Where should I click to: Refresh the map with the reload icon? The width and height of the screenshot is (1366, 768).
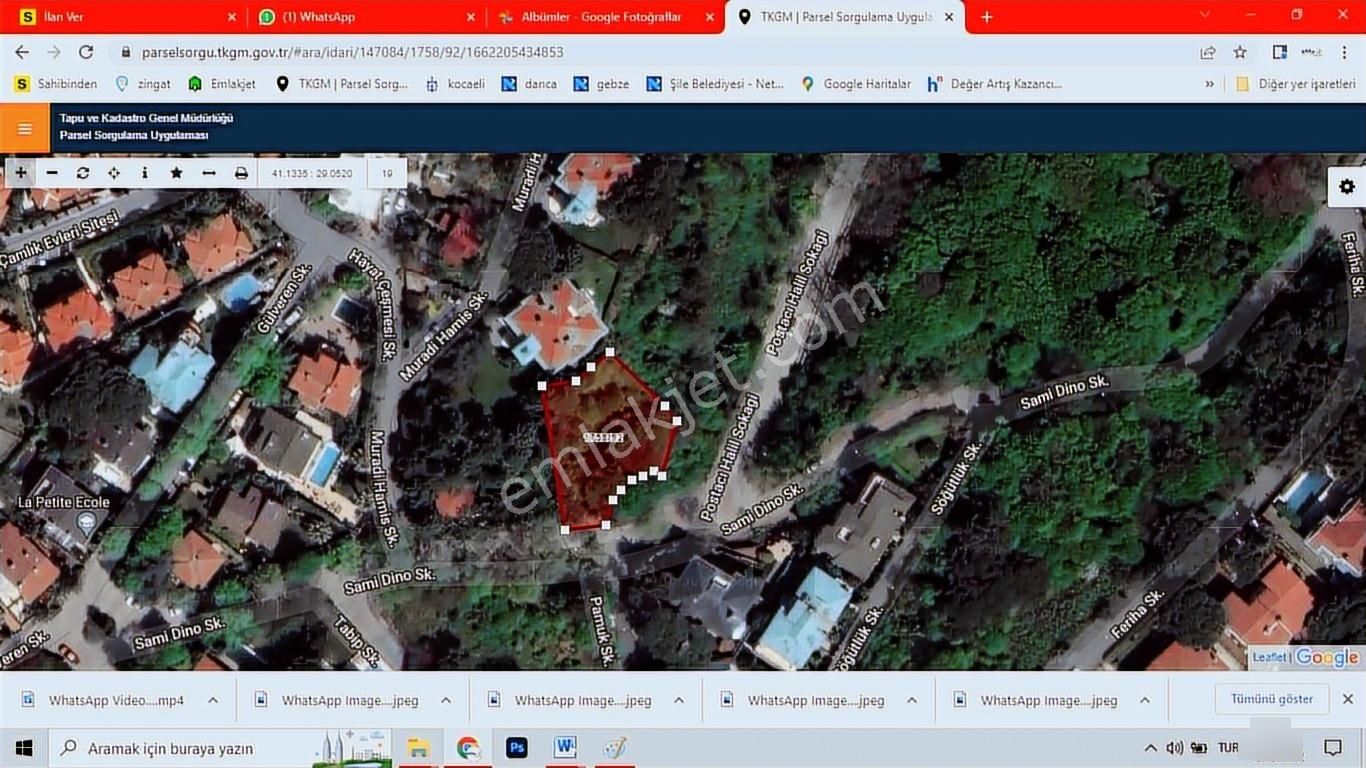[x=82, y=172]
